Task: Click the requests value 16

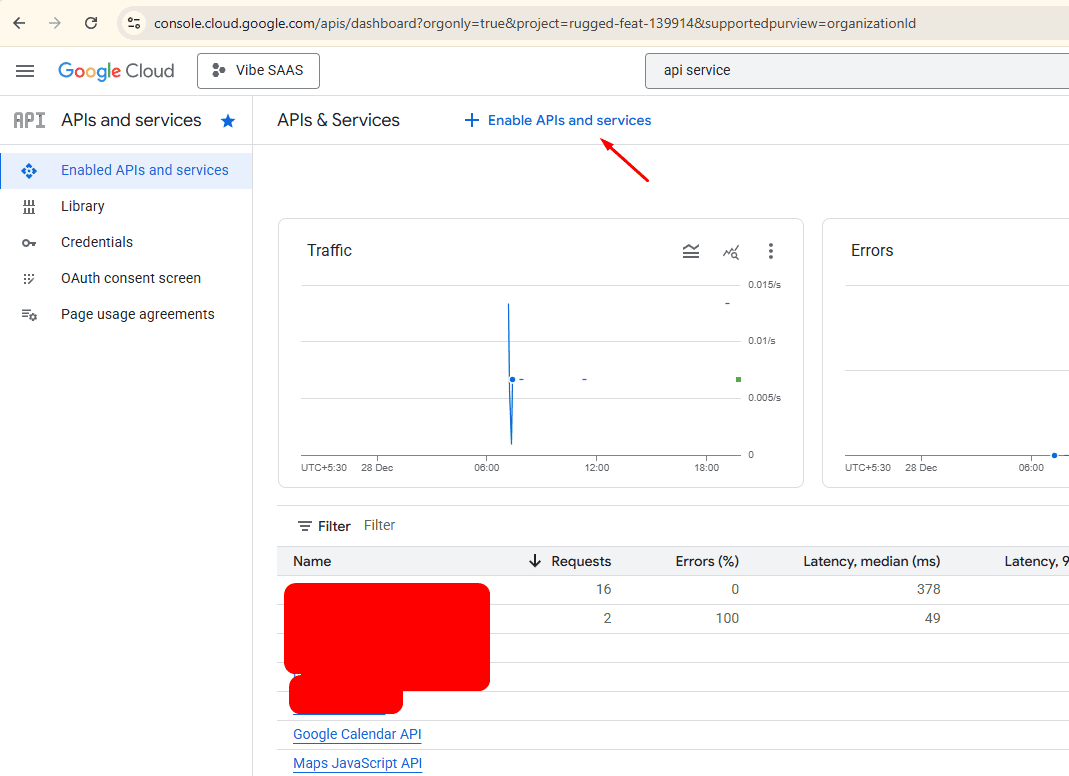Action: (x=603, y=589)
